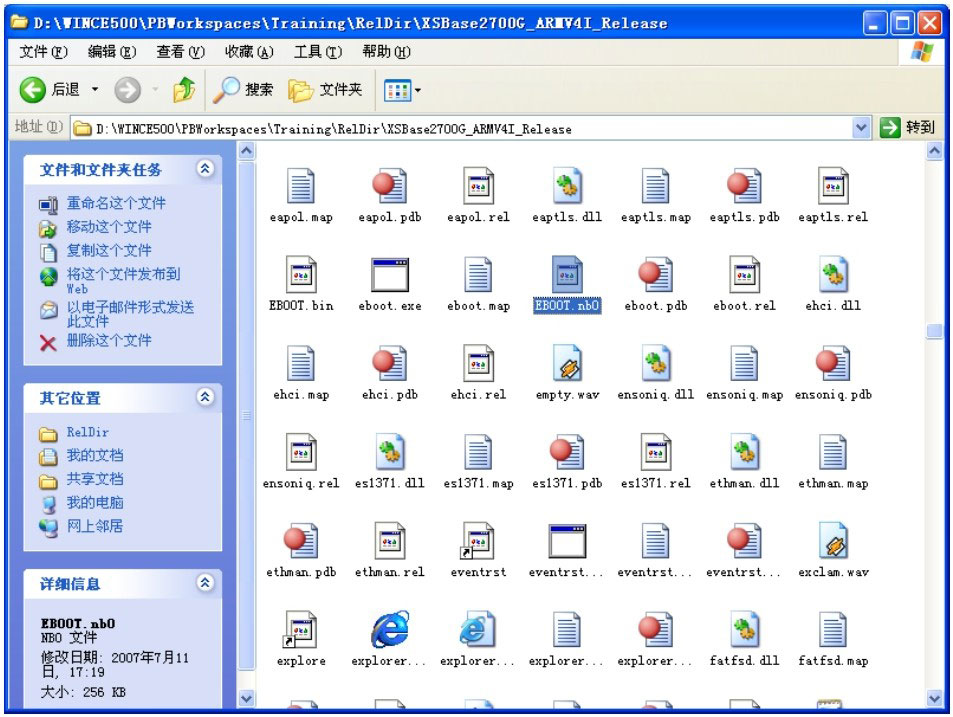Select the fatfsd.map file icon

click(833, 630)
